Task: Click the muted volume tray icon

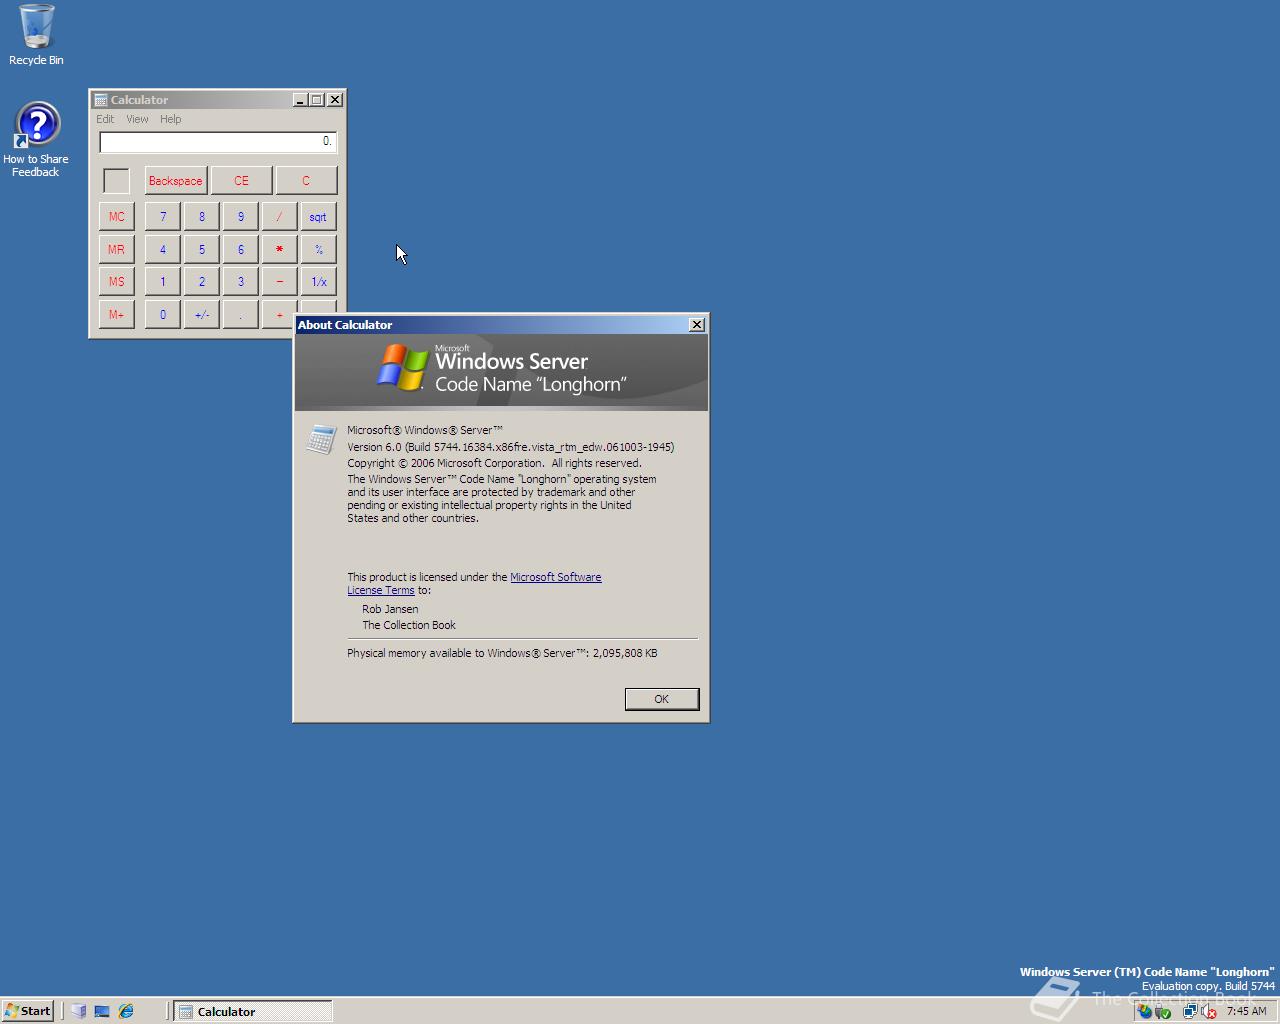Action: (x=1208, y=1012)
